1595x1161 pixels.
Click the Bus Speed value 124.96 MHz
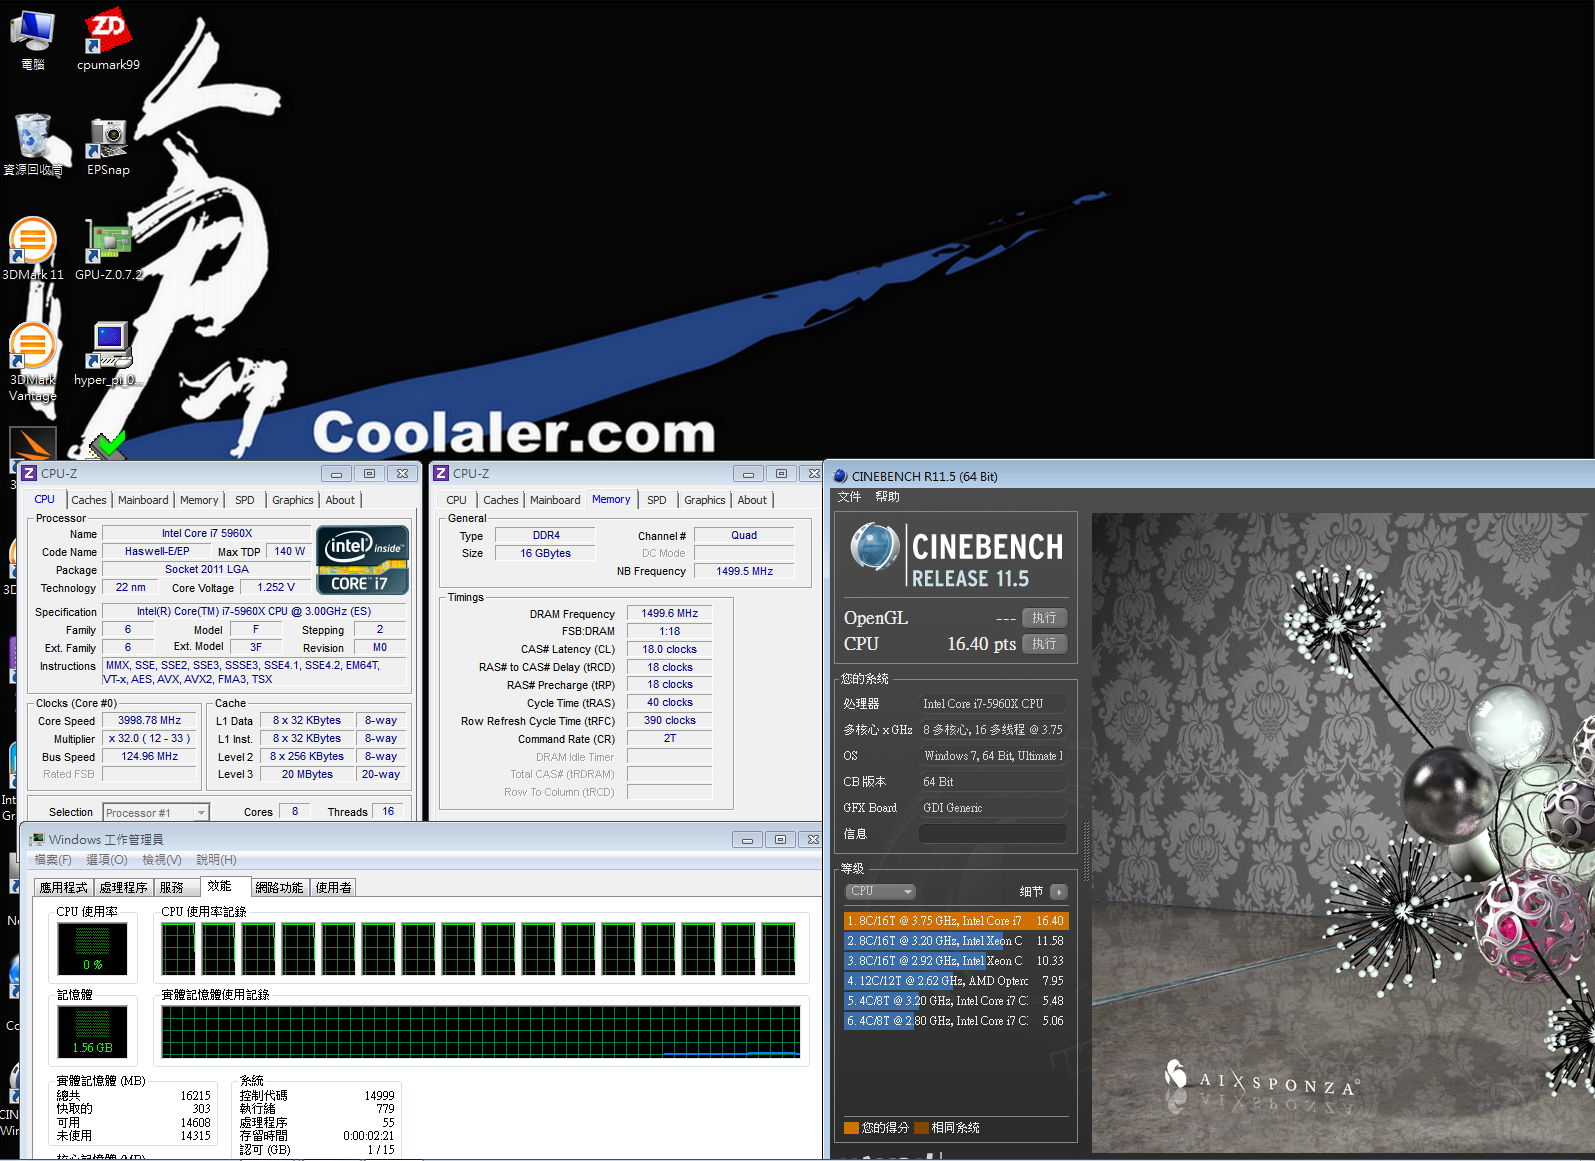pyautogui.click(x=149, y=757)
